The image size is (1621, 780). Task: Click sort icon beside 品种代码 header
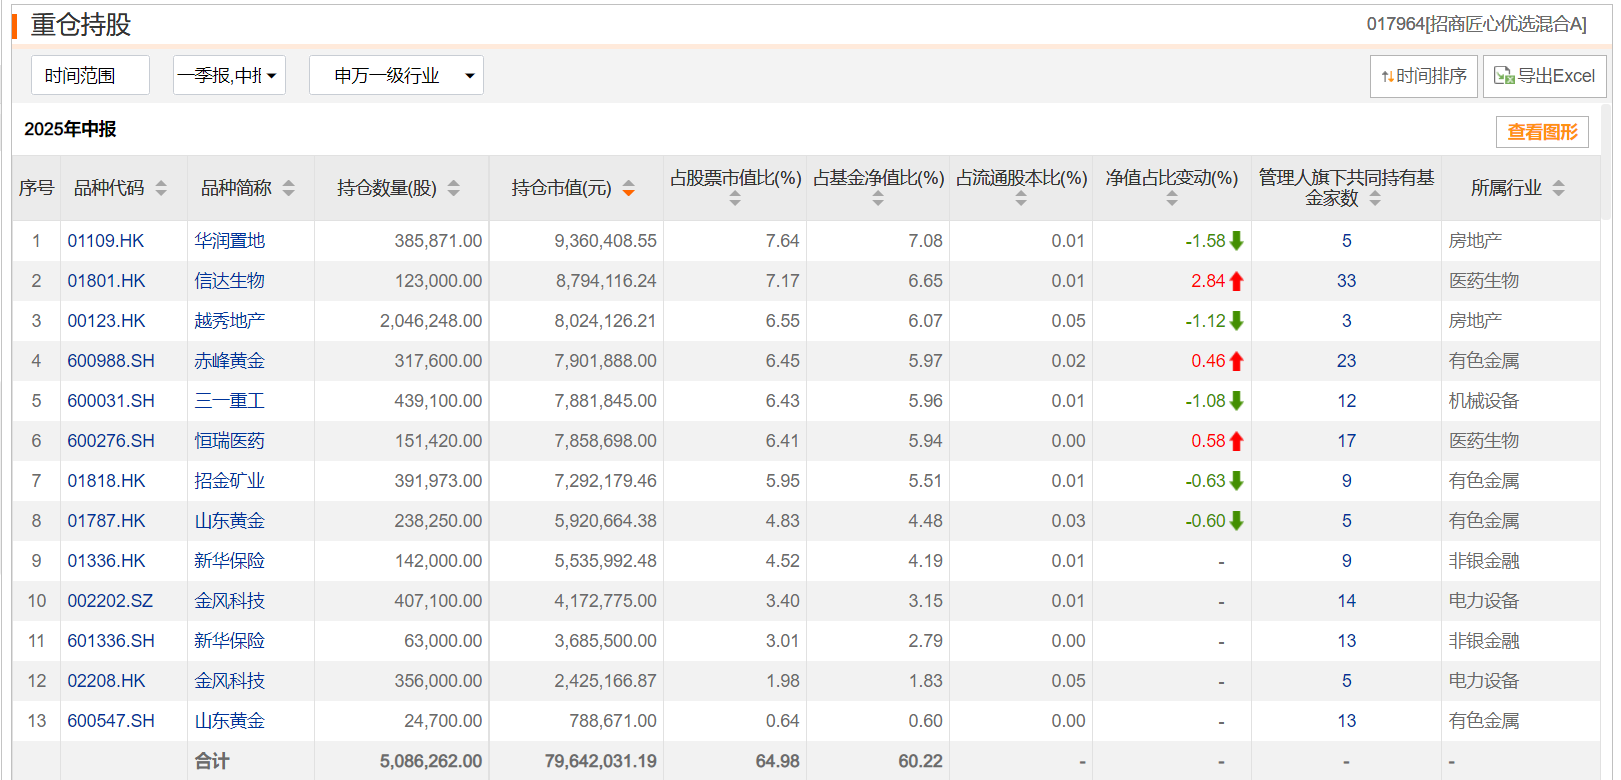pyautogui.click(x=161, y=188)
